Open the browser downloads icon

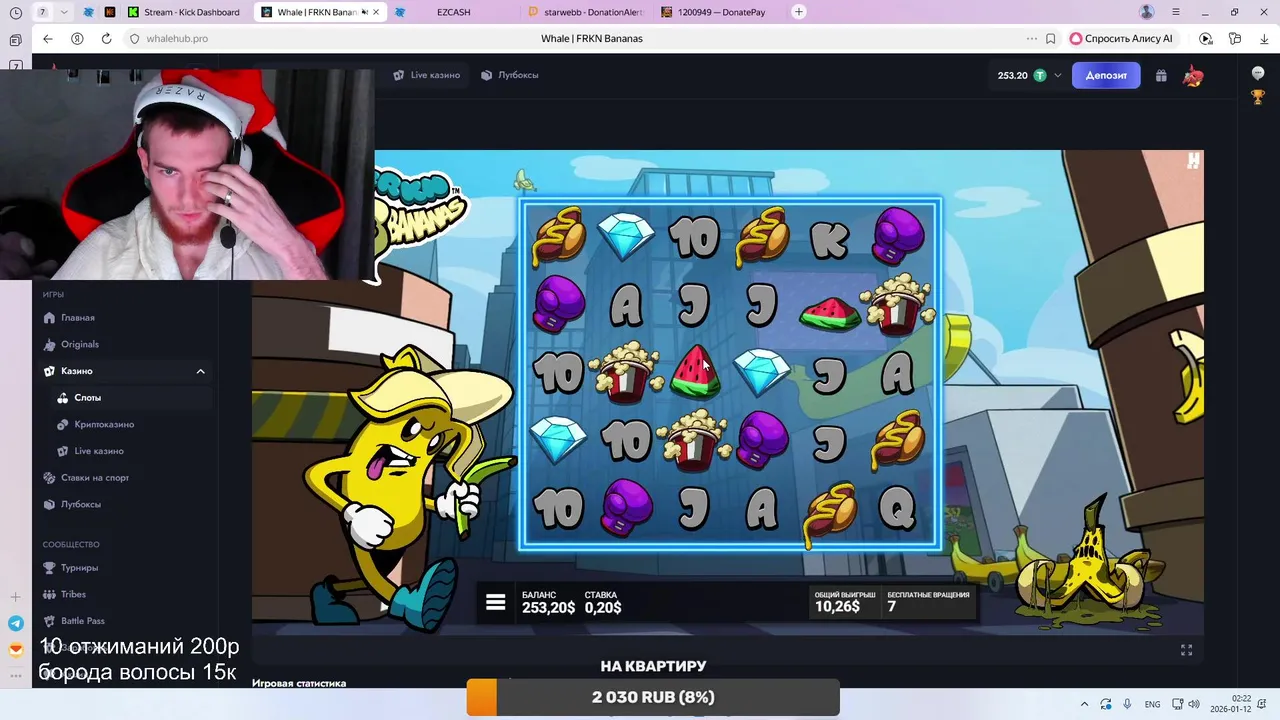click(1264, 38)
